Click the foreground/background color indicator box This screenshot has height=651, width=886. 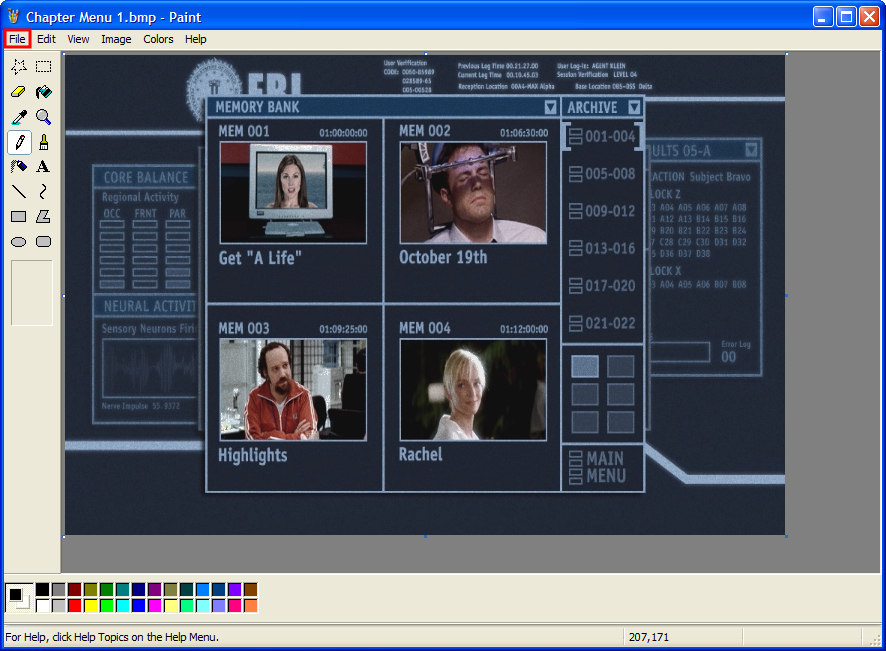pos(19,598)
